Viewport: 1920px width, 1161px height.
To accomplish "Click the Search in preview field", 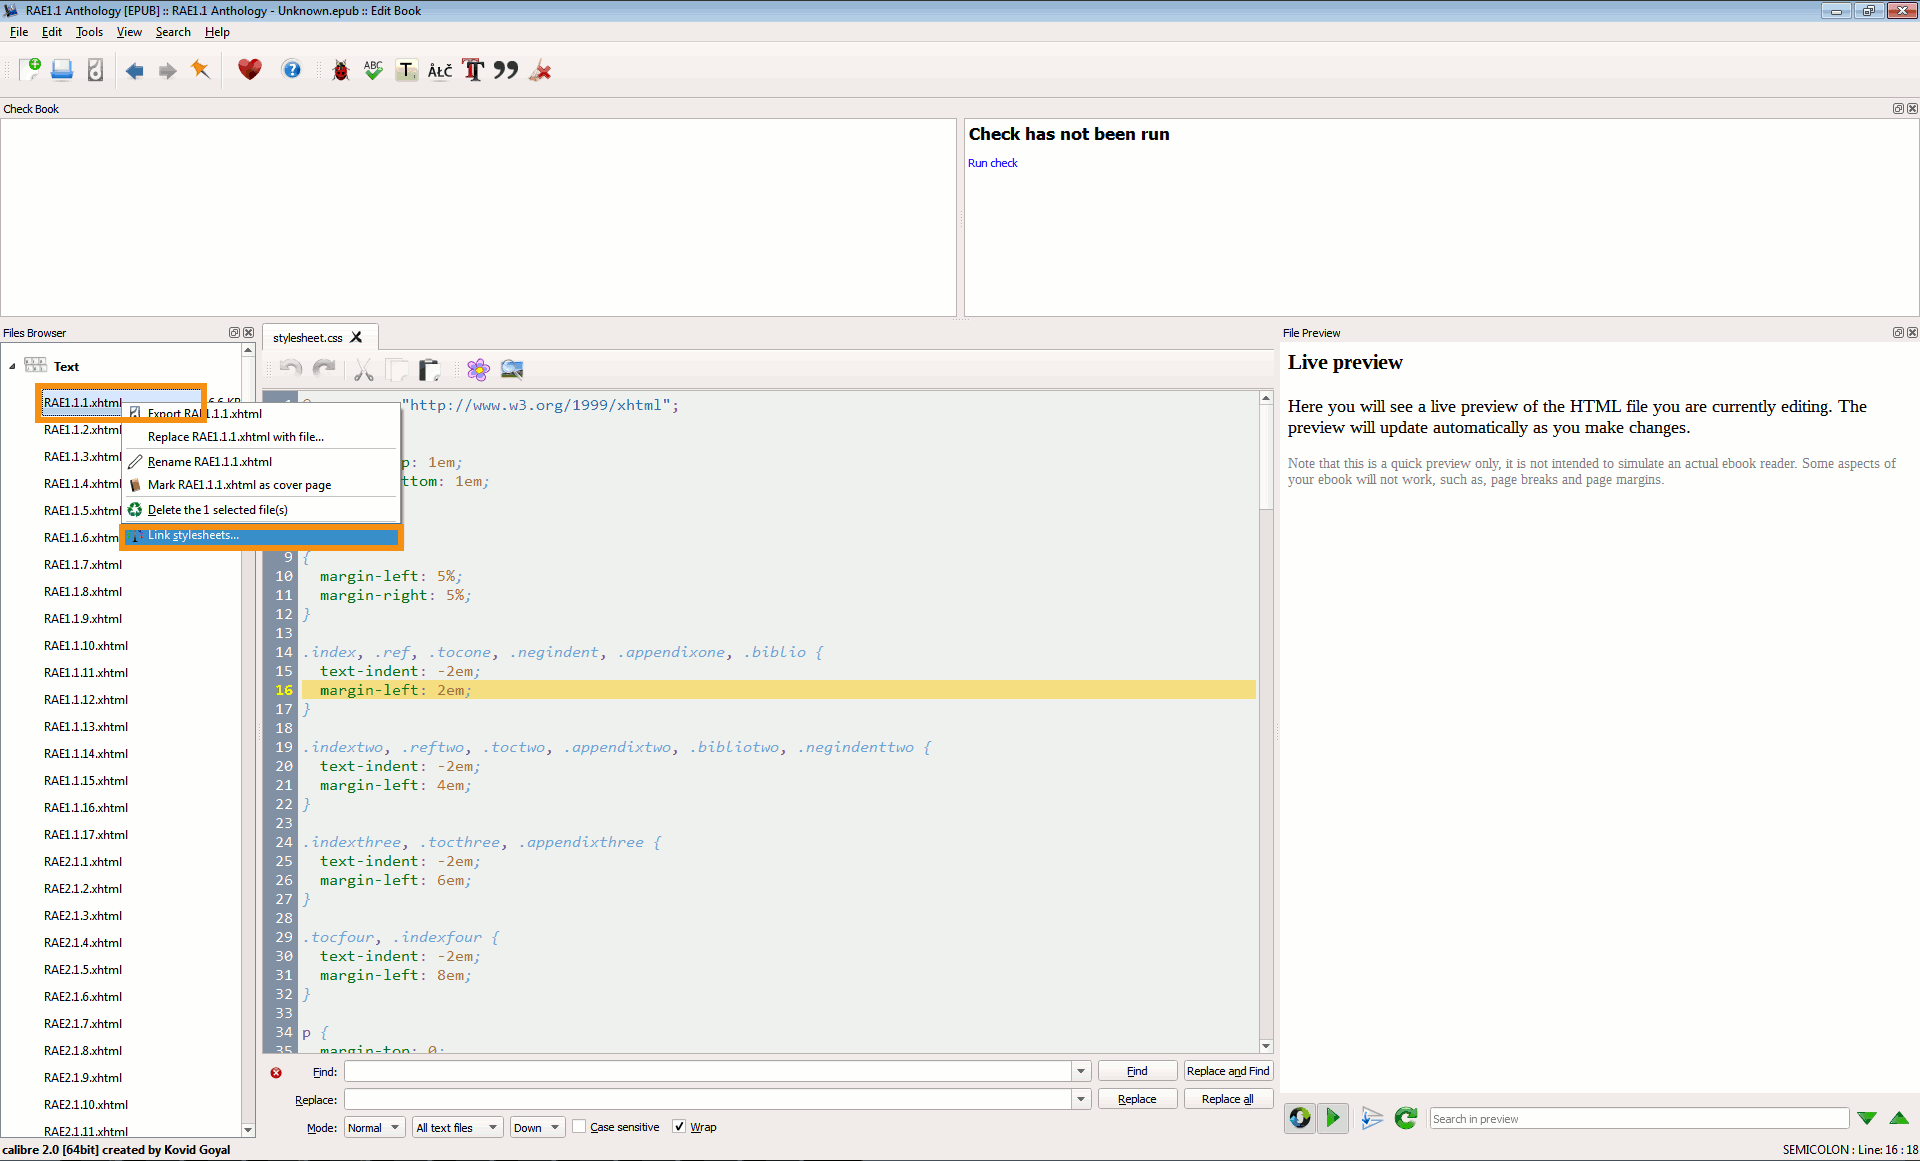I will (x=1637, y=1119).
